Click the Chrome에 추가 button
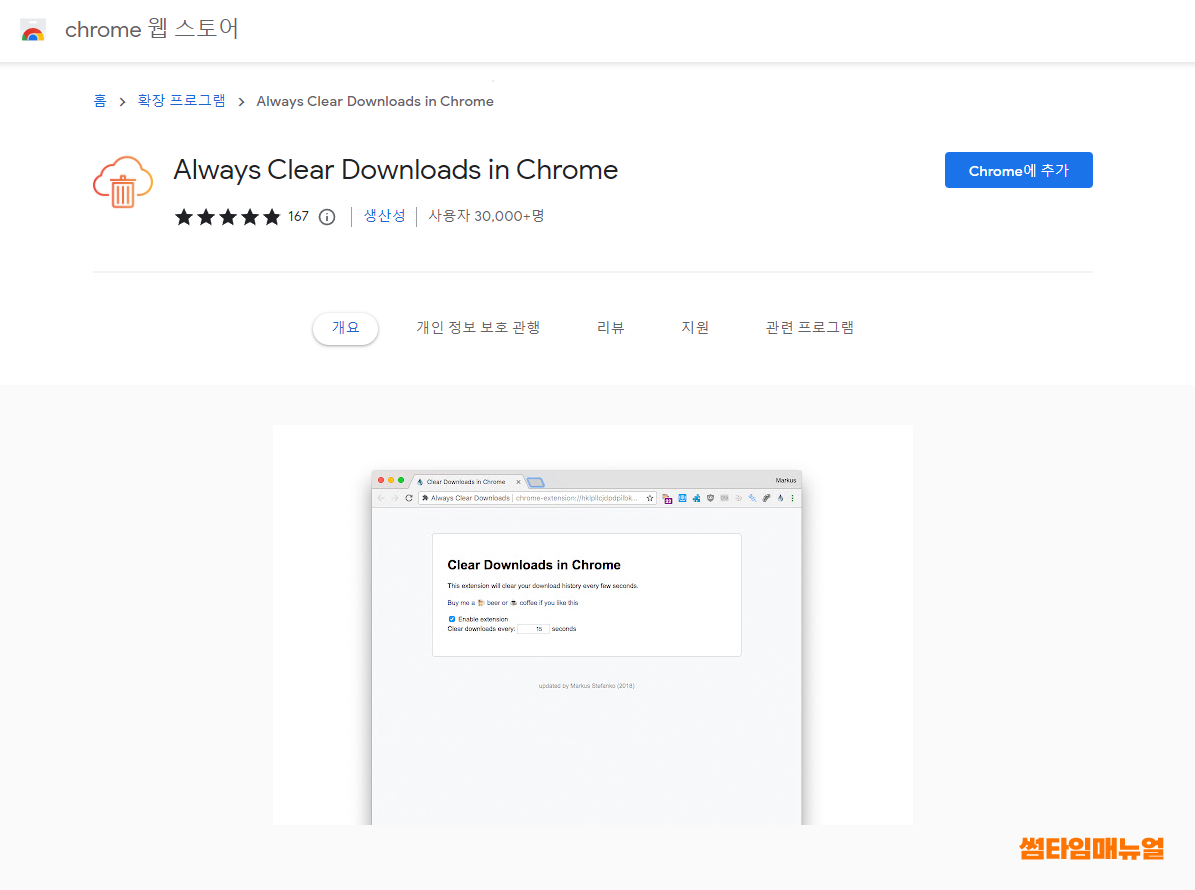1195x890 pixels. tap(1018, 170)
